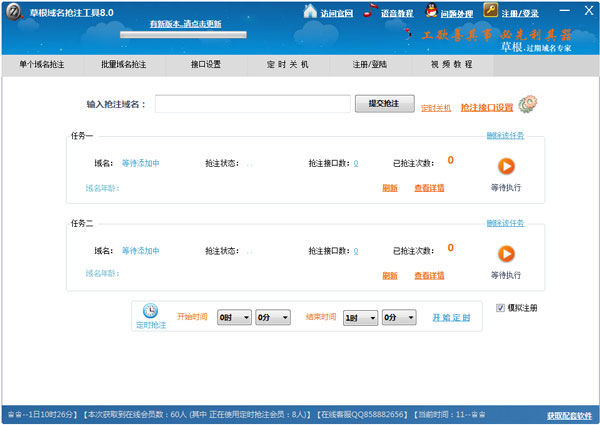The width and height of the screenshot is (600, 425).
Task: Click the 定时关机 orange link
Action: click(x=436, y=108)
